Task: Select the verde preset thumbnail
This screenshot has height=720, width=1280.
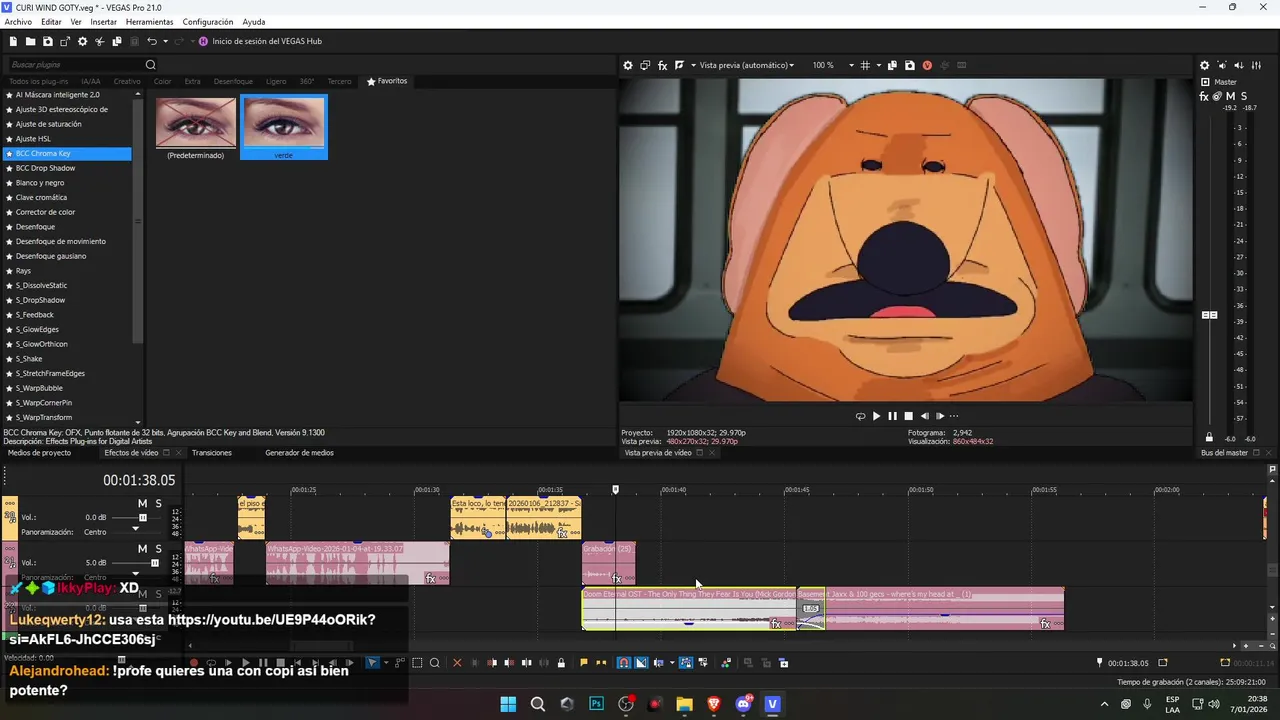Action: click(284, 127)
